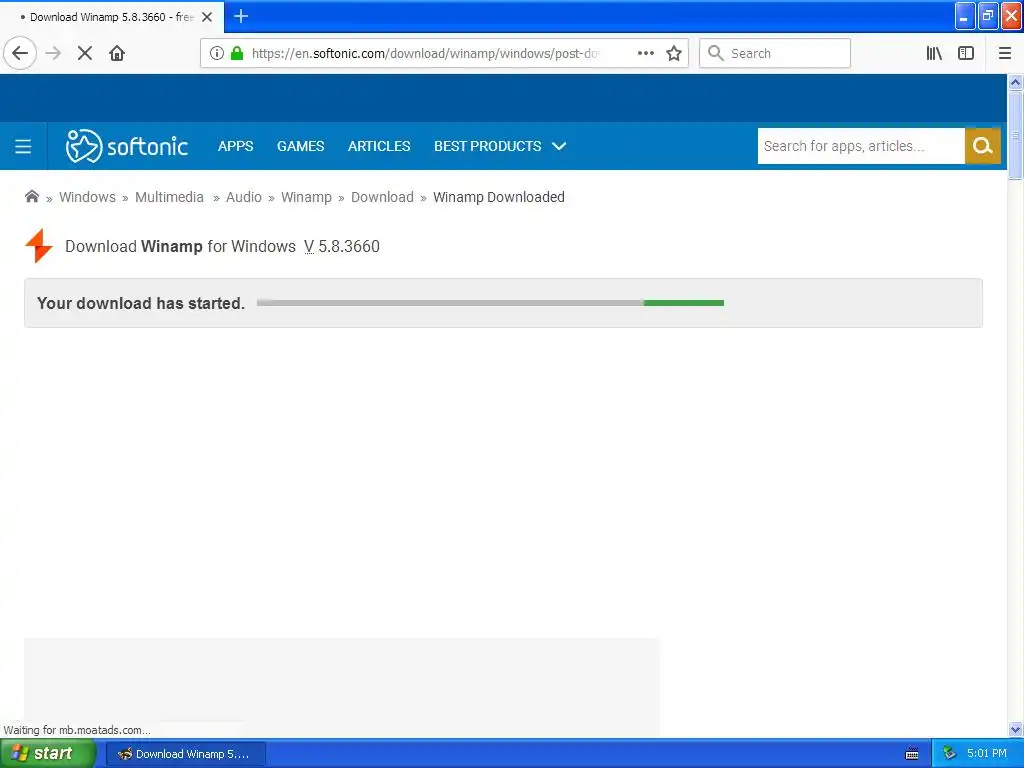Click the Softonic logo
The height and width of the screenshot is (768, 1024).
click(127, 146)
